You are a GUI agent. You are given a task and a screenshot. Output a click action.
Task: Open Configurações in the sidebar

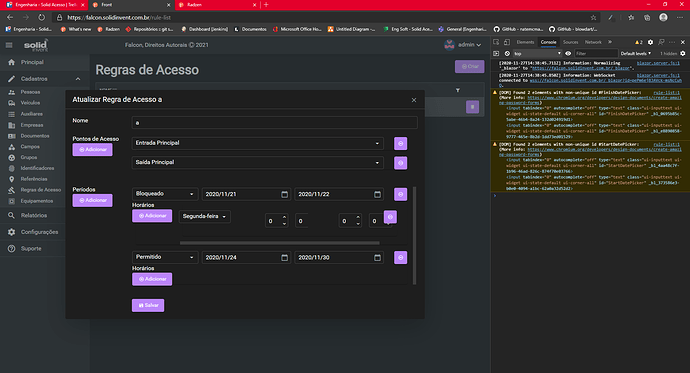39,232
